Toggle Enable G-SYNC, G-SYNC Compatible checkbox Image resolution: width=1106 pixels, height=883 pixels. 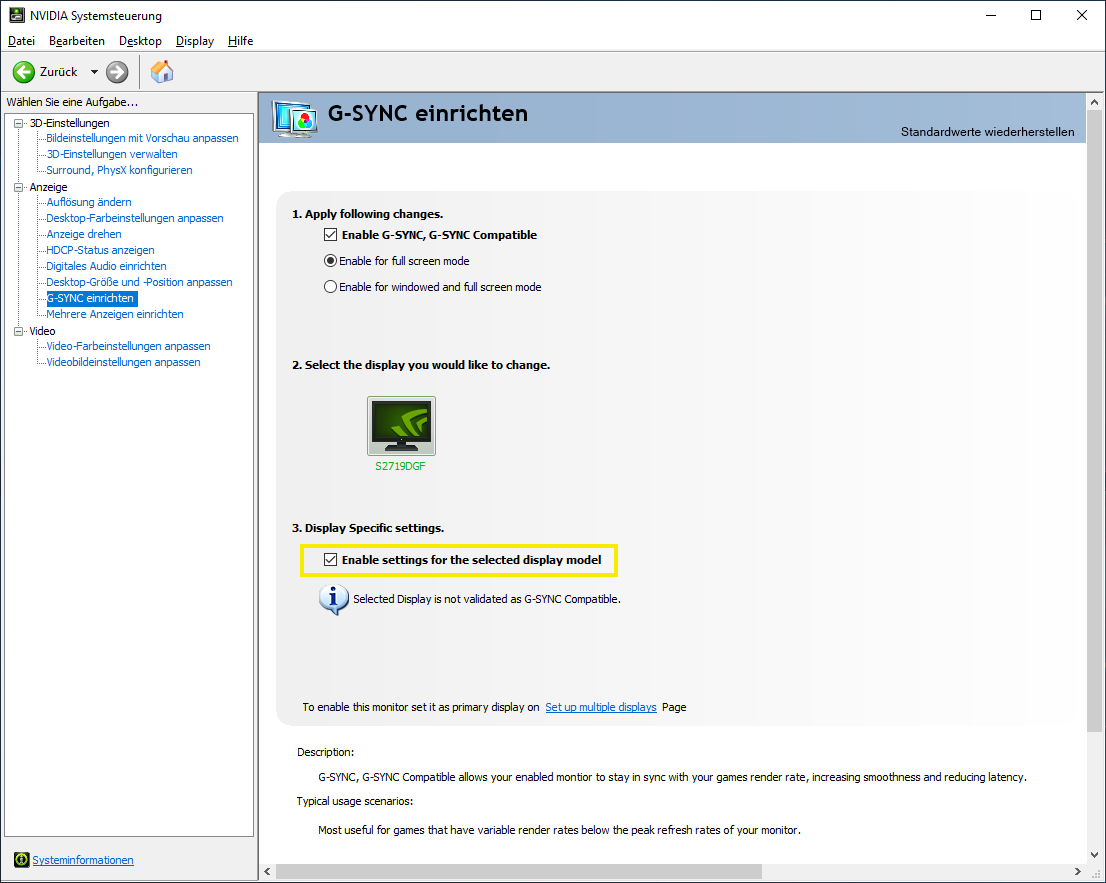coord(330,235)
